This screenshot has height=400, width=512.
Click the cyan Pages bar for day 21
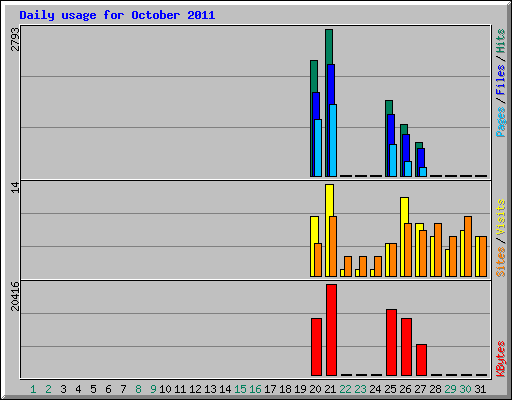[x=333, y=140]
